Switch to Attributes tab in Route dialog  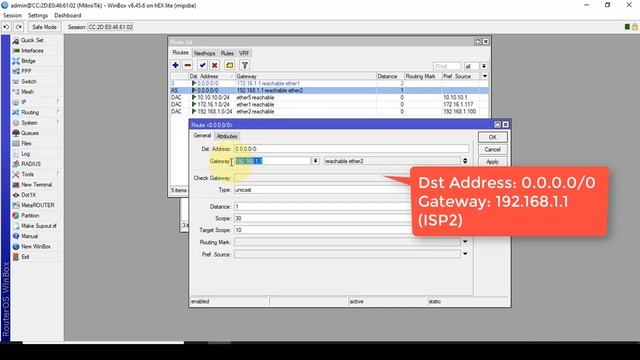coord(227,136)
